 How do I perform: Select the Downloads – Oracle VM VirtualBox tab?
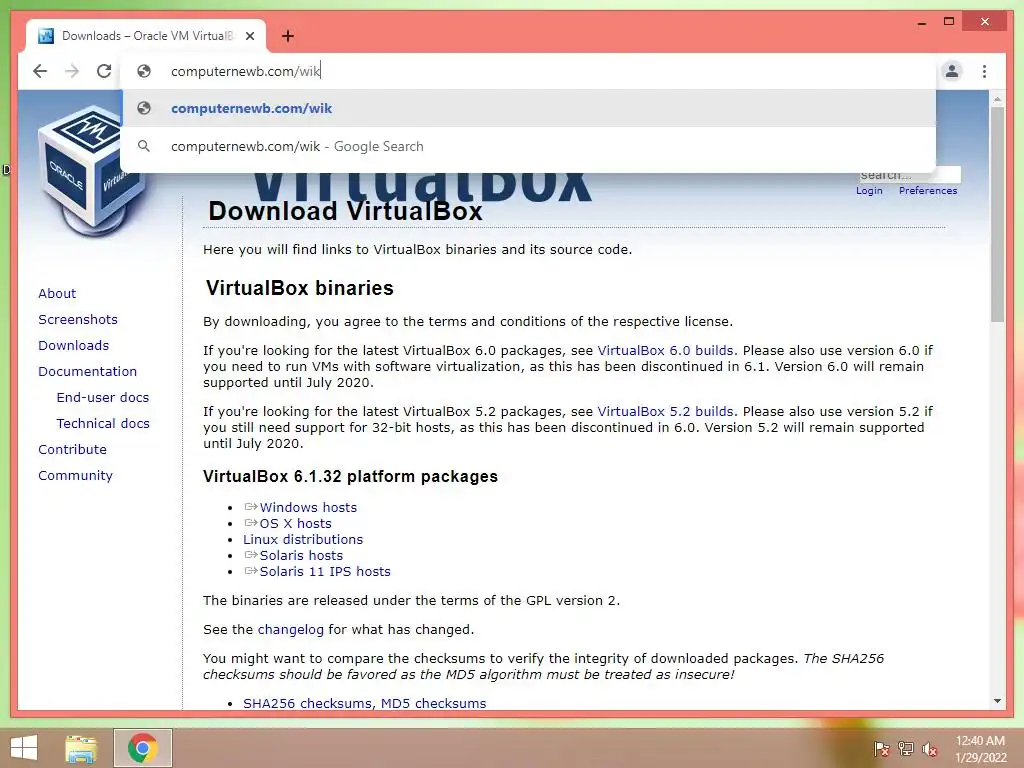coord(146,36)
